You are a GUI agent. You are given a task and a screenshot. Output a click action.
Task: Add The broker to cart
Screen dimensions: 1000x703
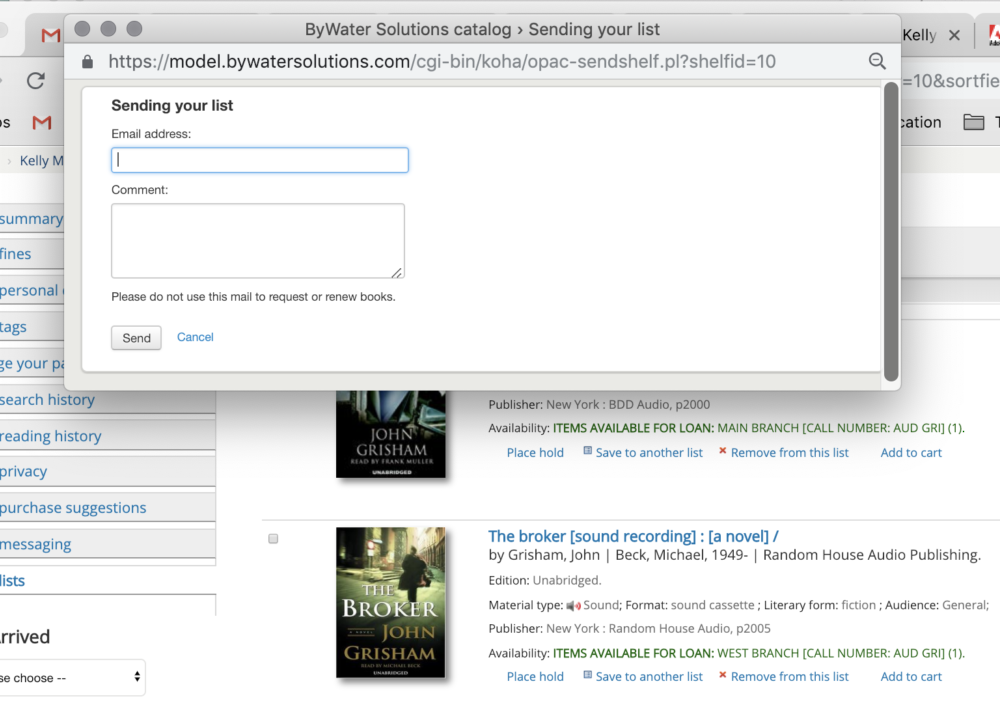point(911,676)
